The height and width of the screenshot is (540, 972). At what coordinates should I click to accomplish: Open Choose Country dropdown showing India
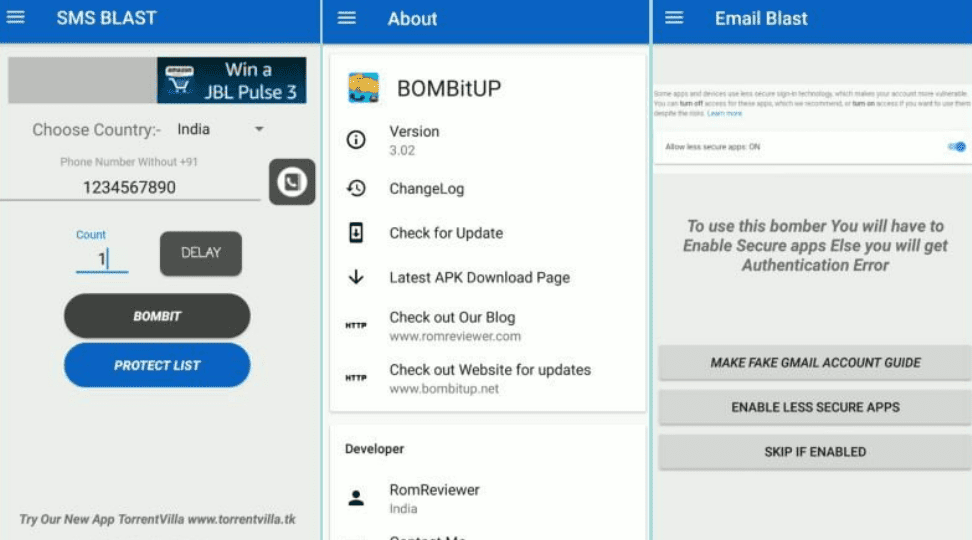[x=220, y=129]
